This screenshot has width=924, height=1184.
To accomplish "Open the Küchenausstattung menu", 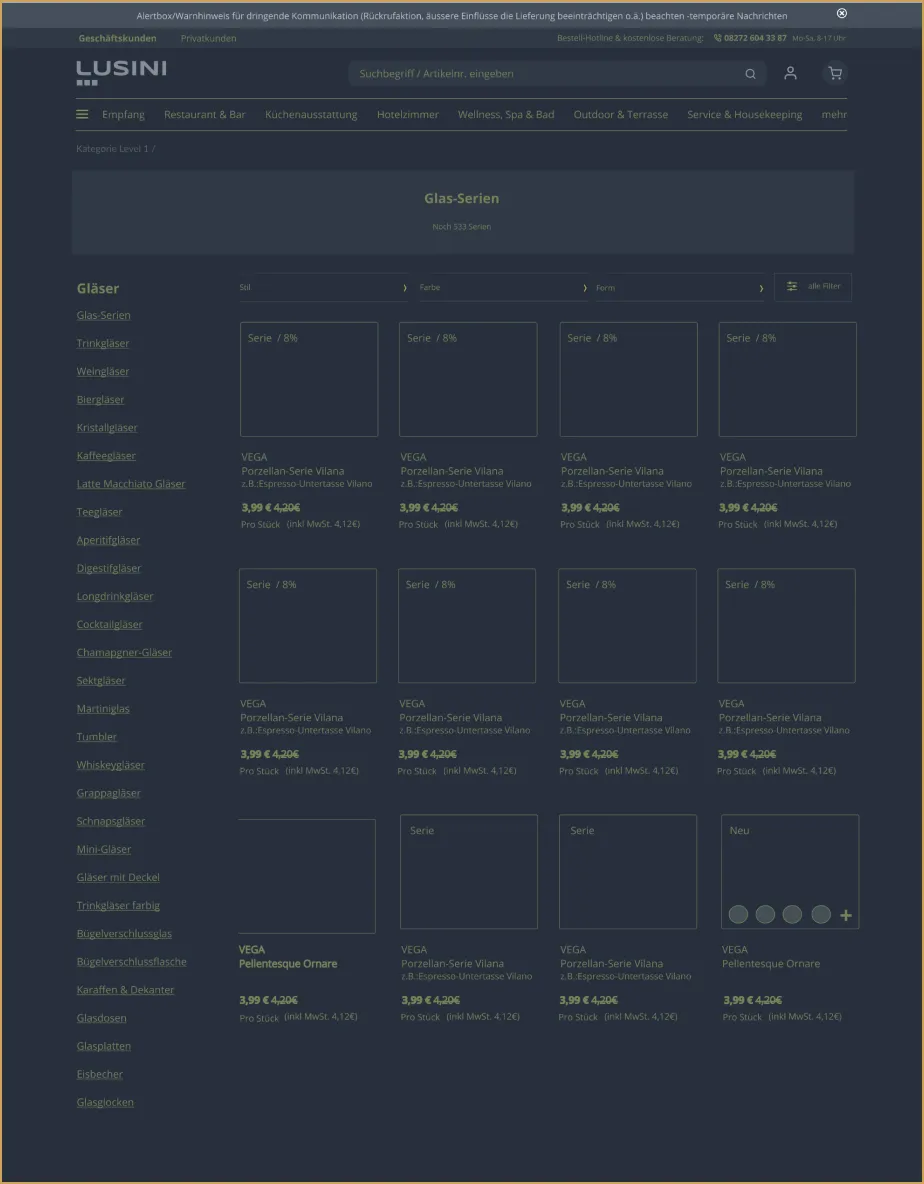I will 311,115.
